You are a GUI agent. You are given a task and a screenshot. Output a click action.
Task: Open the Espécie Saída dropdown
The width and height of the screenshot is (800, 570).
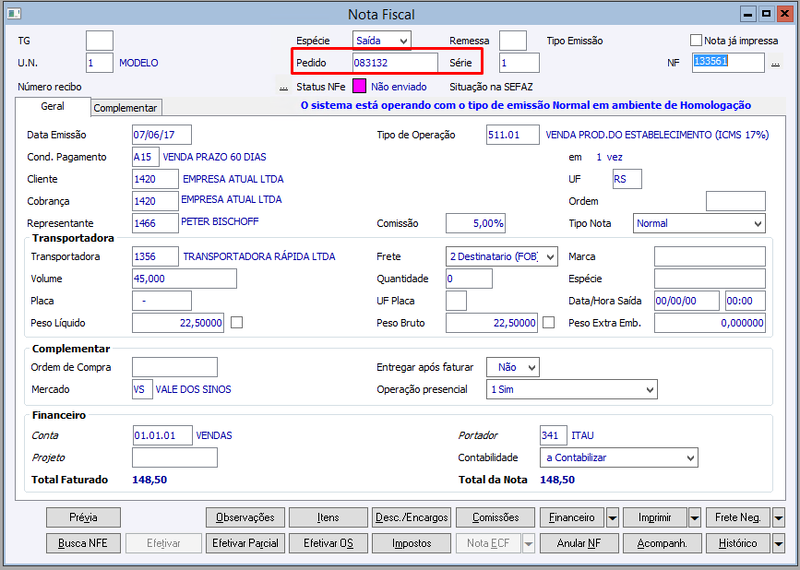pos(382,41)
